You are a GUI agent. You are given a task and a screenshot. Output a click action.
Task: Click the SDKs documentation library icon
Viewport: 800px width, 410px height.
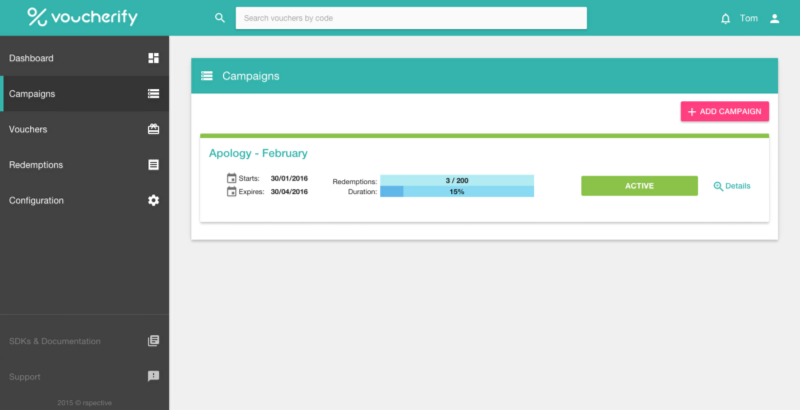pos(154,341)
